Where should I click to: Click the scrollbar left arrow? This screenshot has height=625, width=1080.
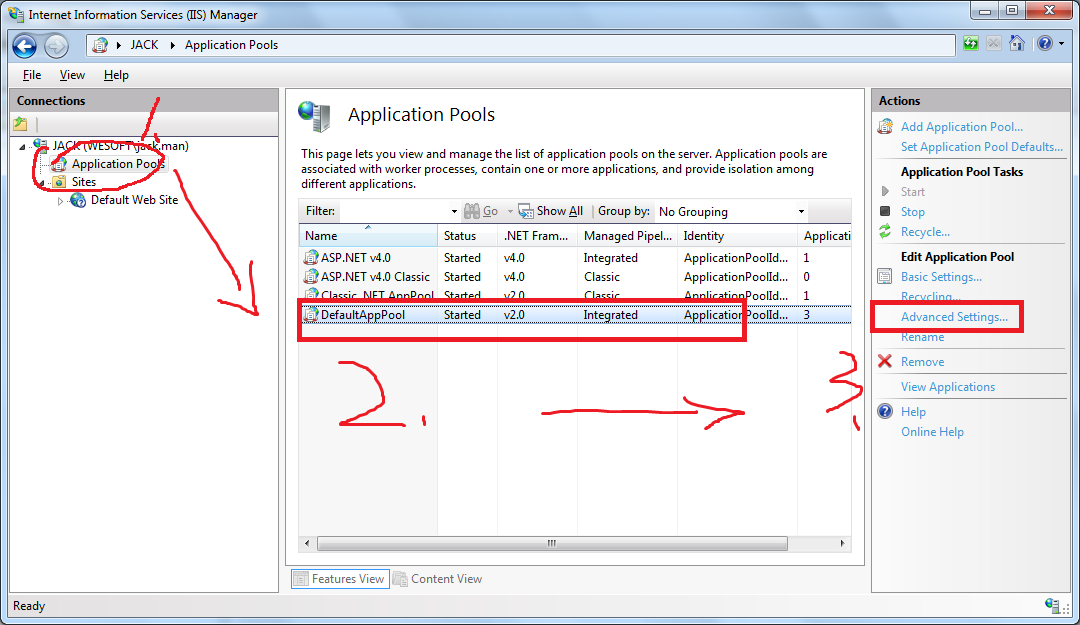tap(307, 543)
